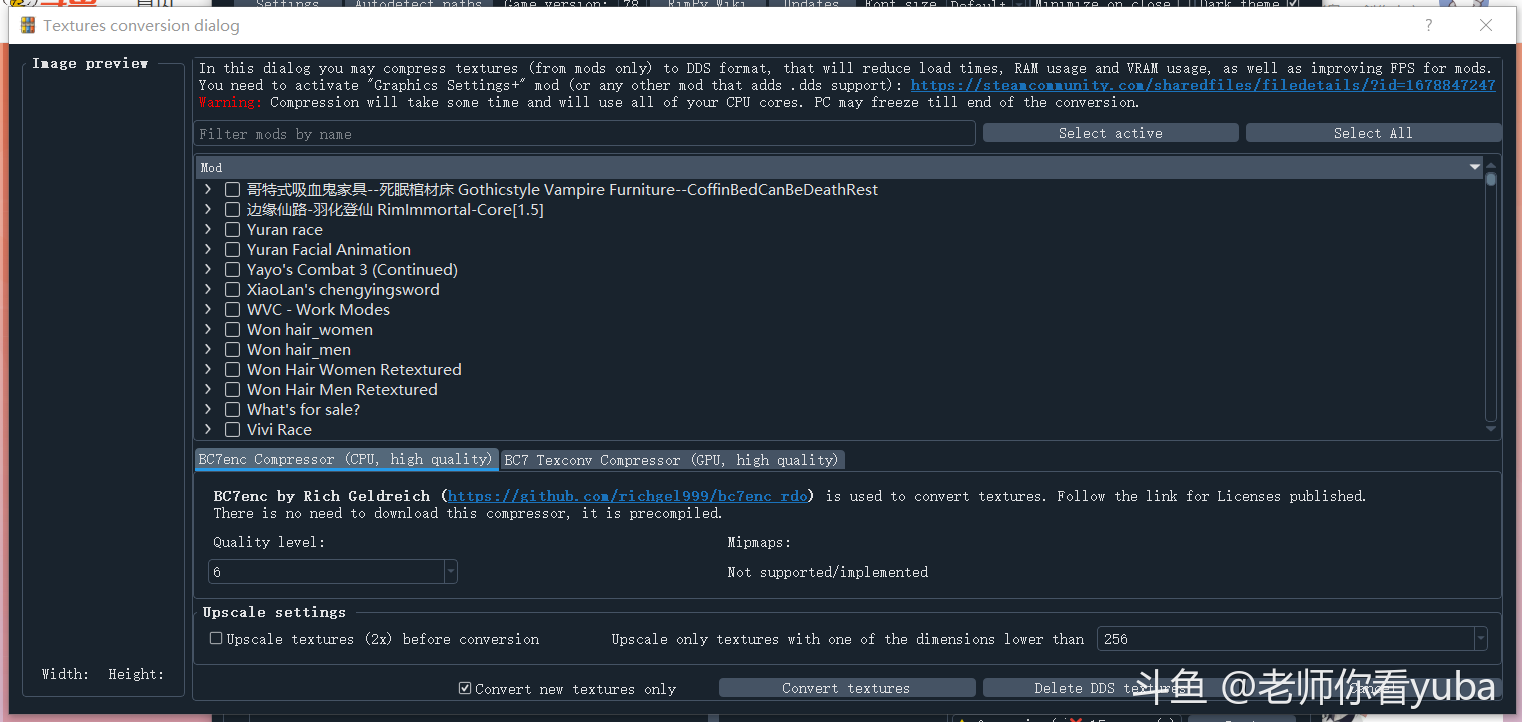Expand the XiaoLan's chengyingsword row
This screenshot has width=1522, height=722.
point(208,289)
